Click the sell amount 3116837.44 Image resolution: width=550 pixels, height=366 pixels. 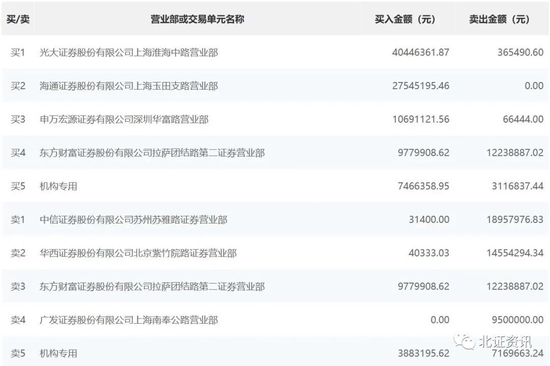click(x=518, y=186)
